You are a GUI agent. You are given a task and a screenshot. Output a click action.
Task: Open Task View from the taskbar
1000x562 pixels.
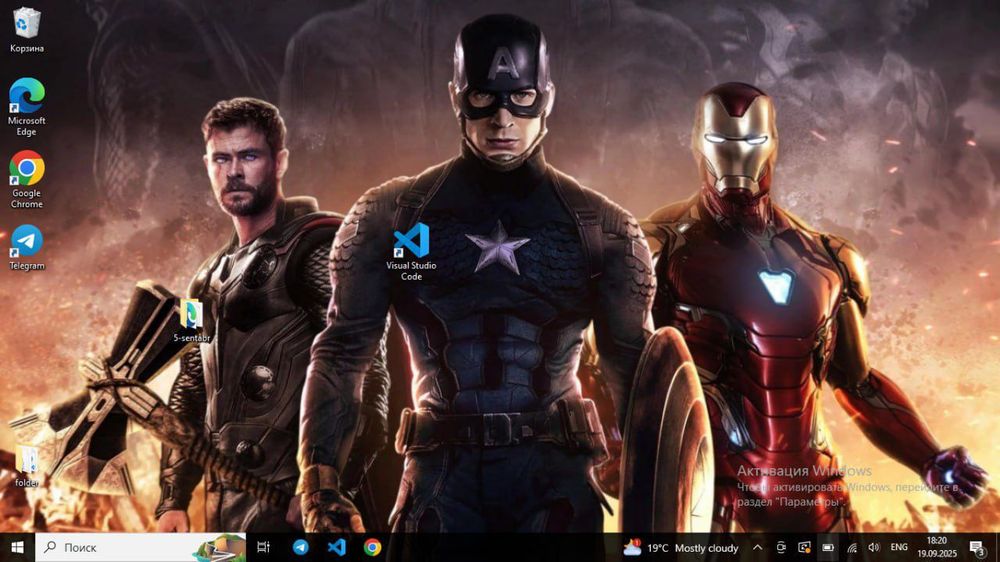[x=263, y=547]
